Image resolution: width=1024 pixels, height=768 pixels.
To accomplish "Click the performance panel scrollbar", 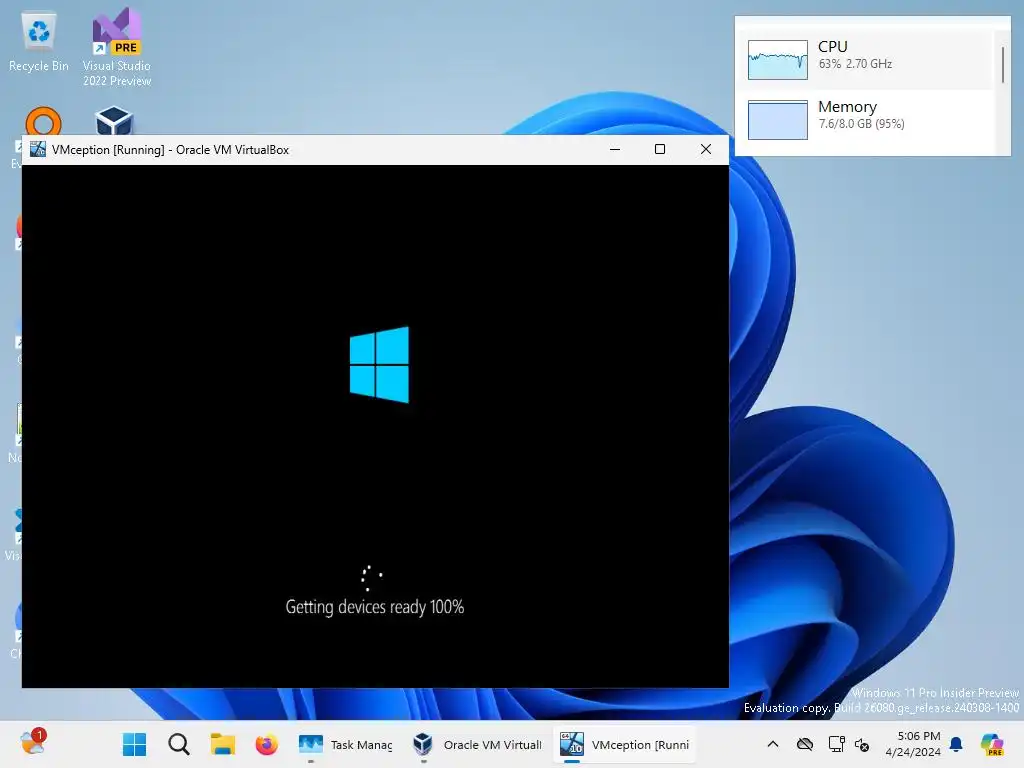I will [1002, 65].
